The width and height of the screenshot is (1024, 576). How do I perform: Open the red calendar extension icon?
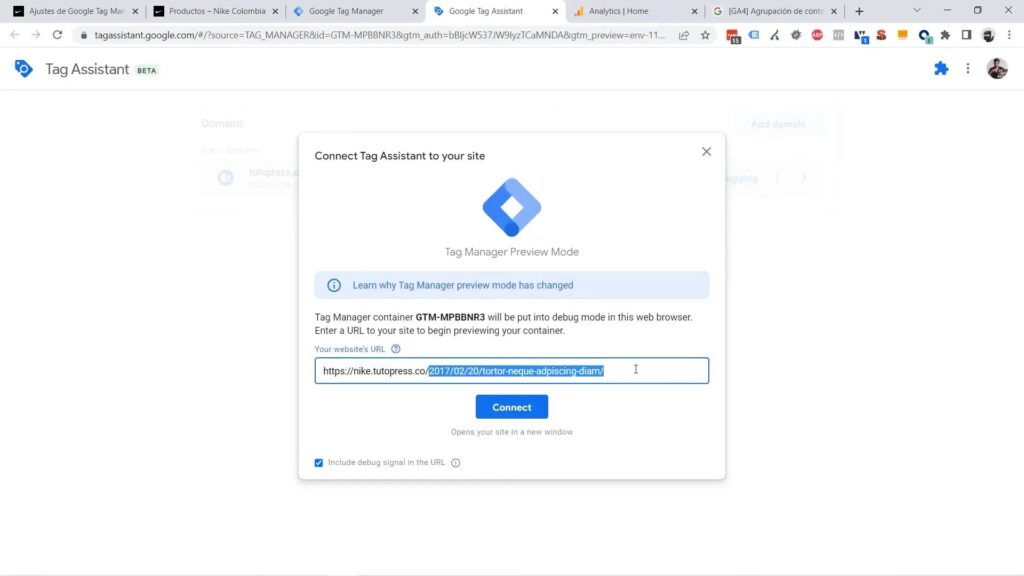point(733,37)
